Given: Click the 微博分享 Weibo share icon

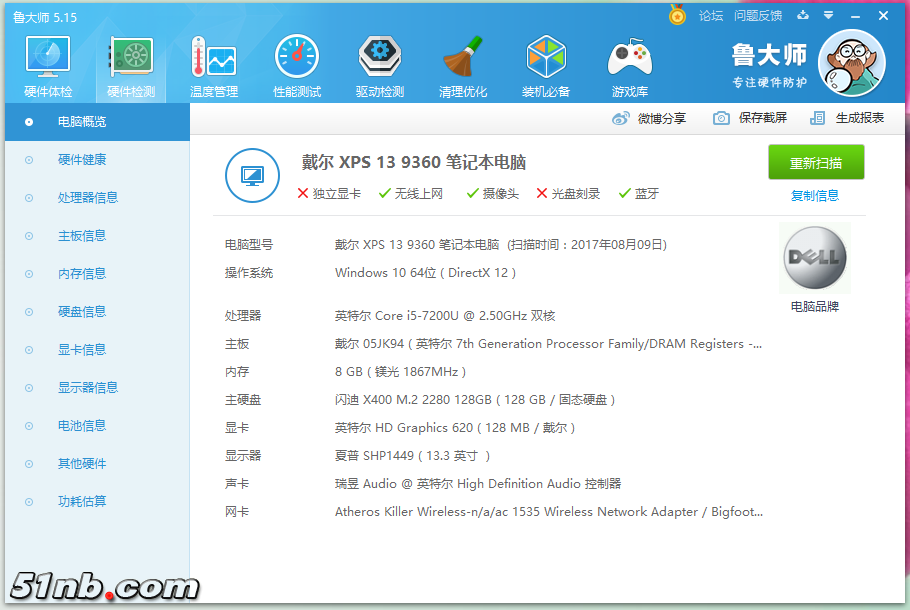Looking at the screenshot, I should tap(621, 118).
